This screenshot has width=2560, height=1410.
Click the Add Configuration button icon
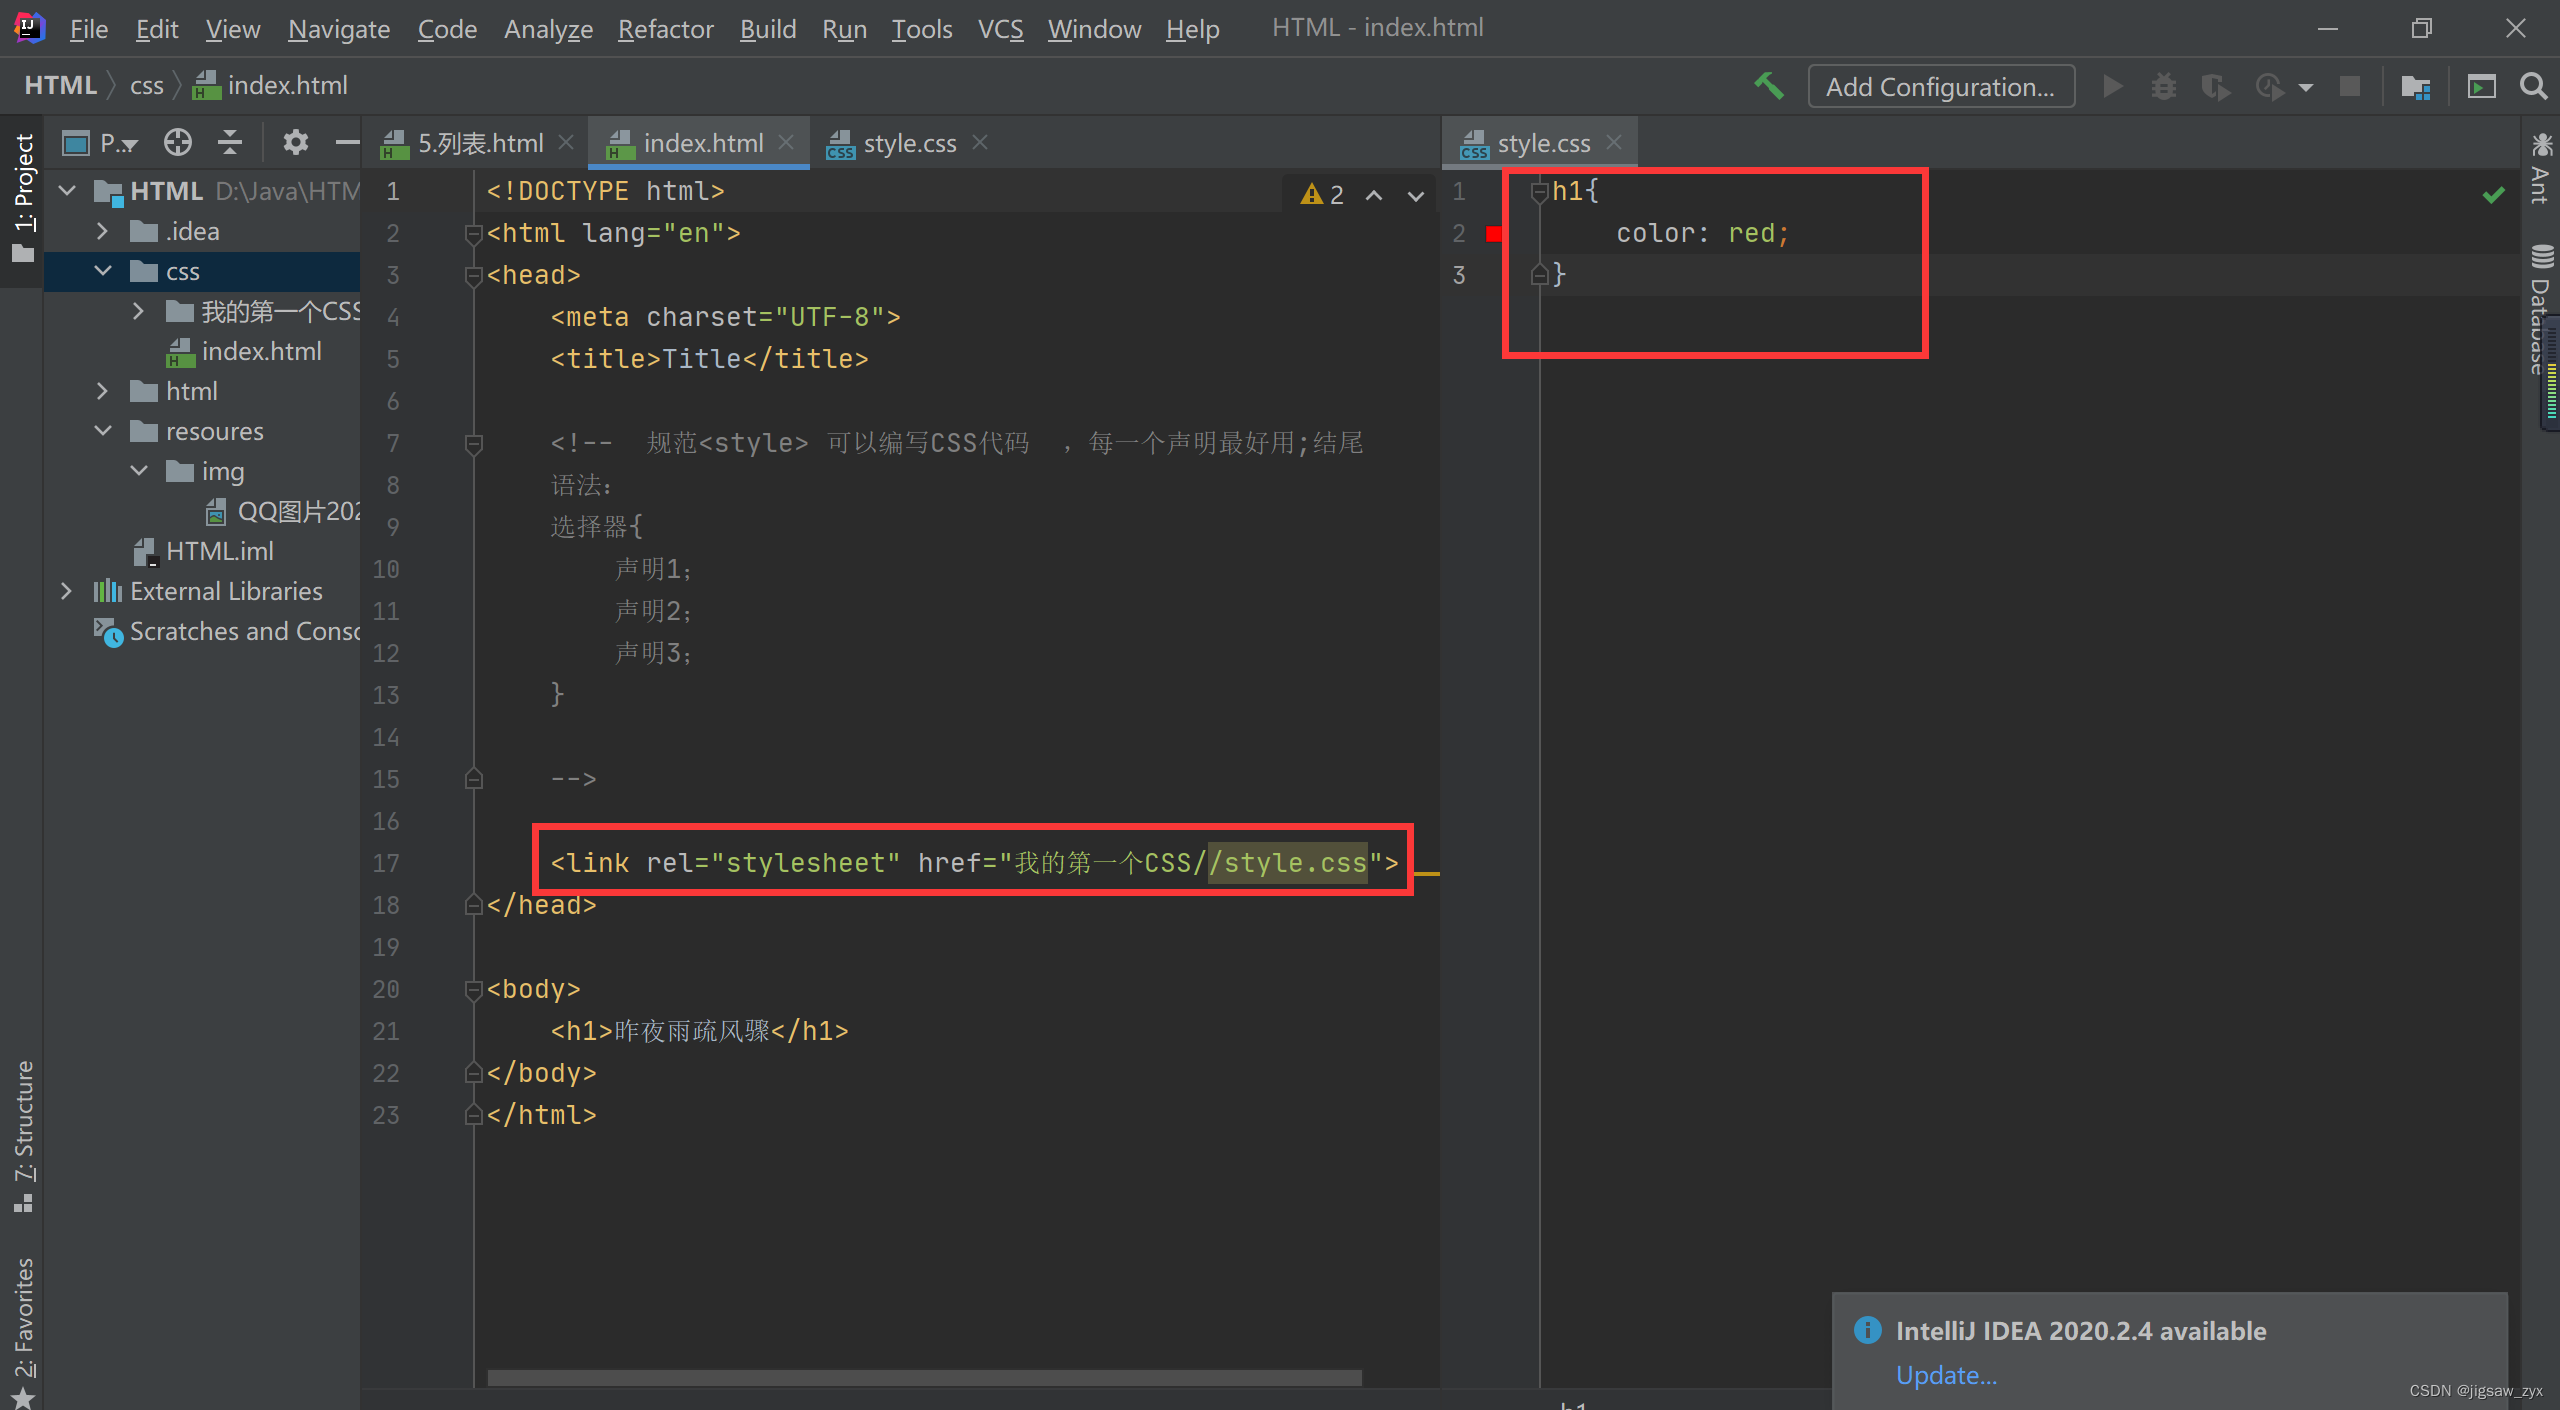point(1940,85)
